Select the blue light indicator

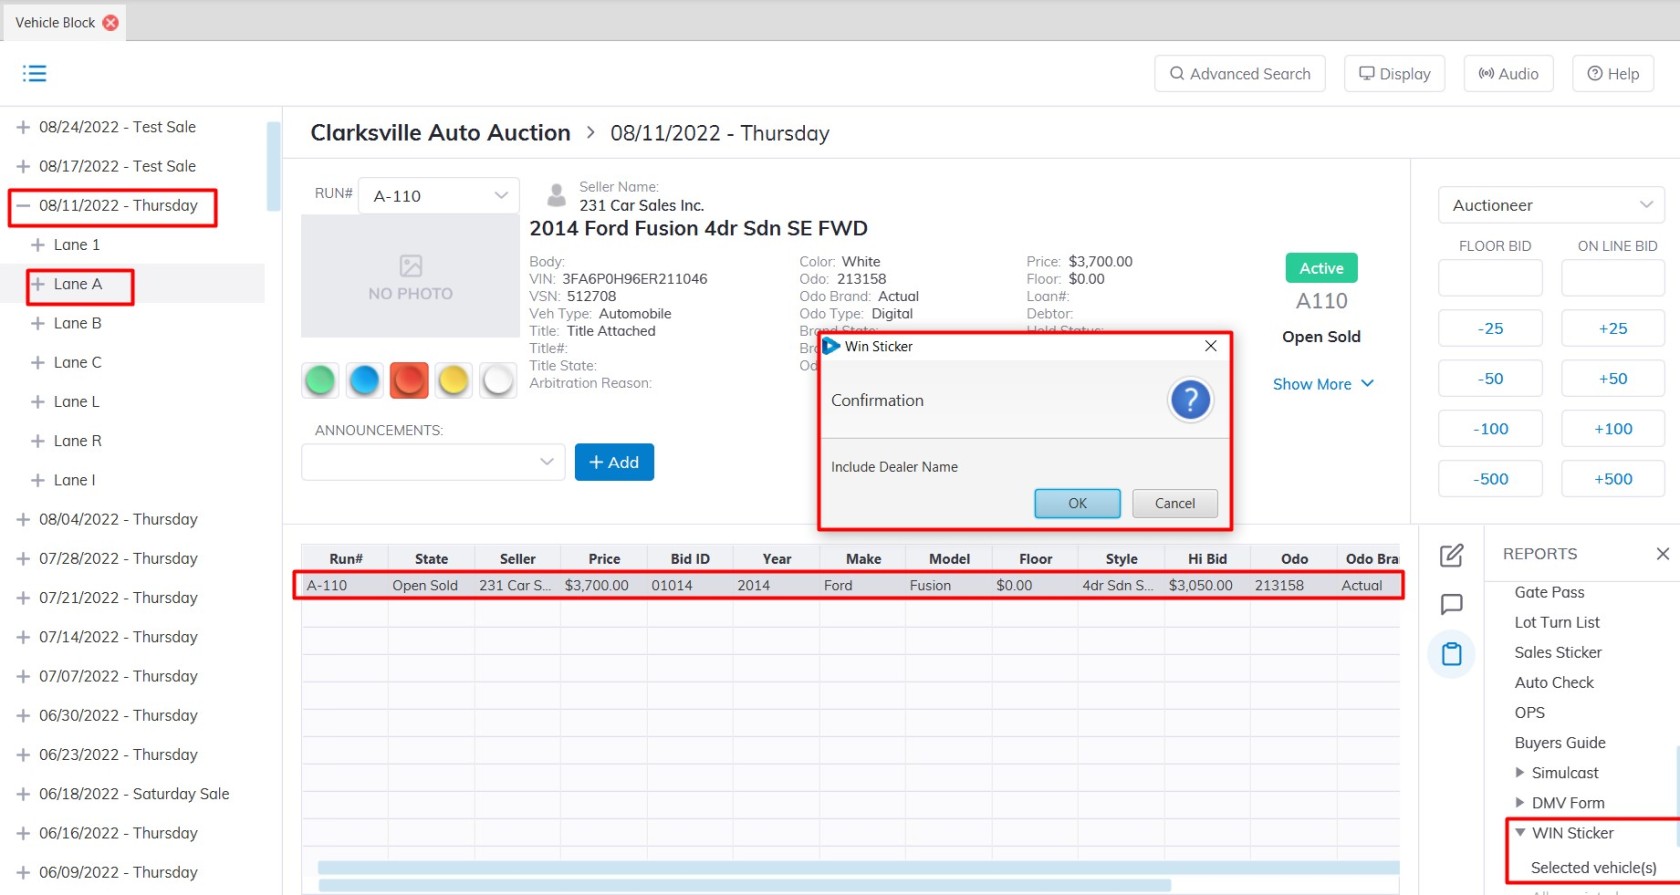[364, 380]
